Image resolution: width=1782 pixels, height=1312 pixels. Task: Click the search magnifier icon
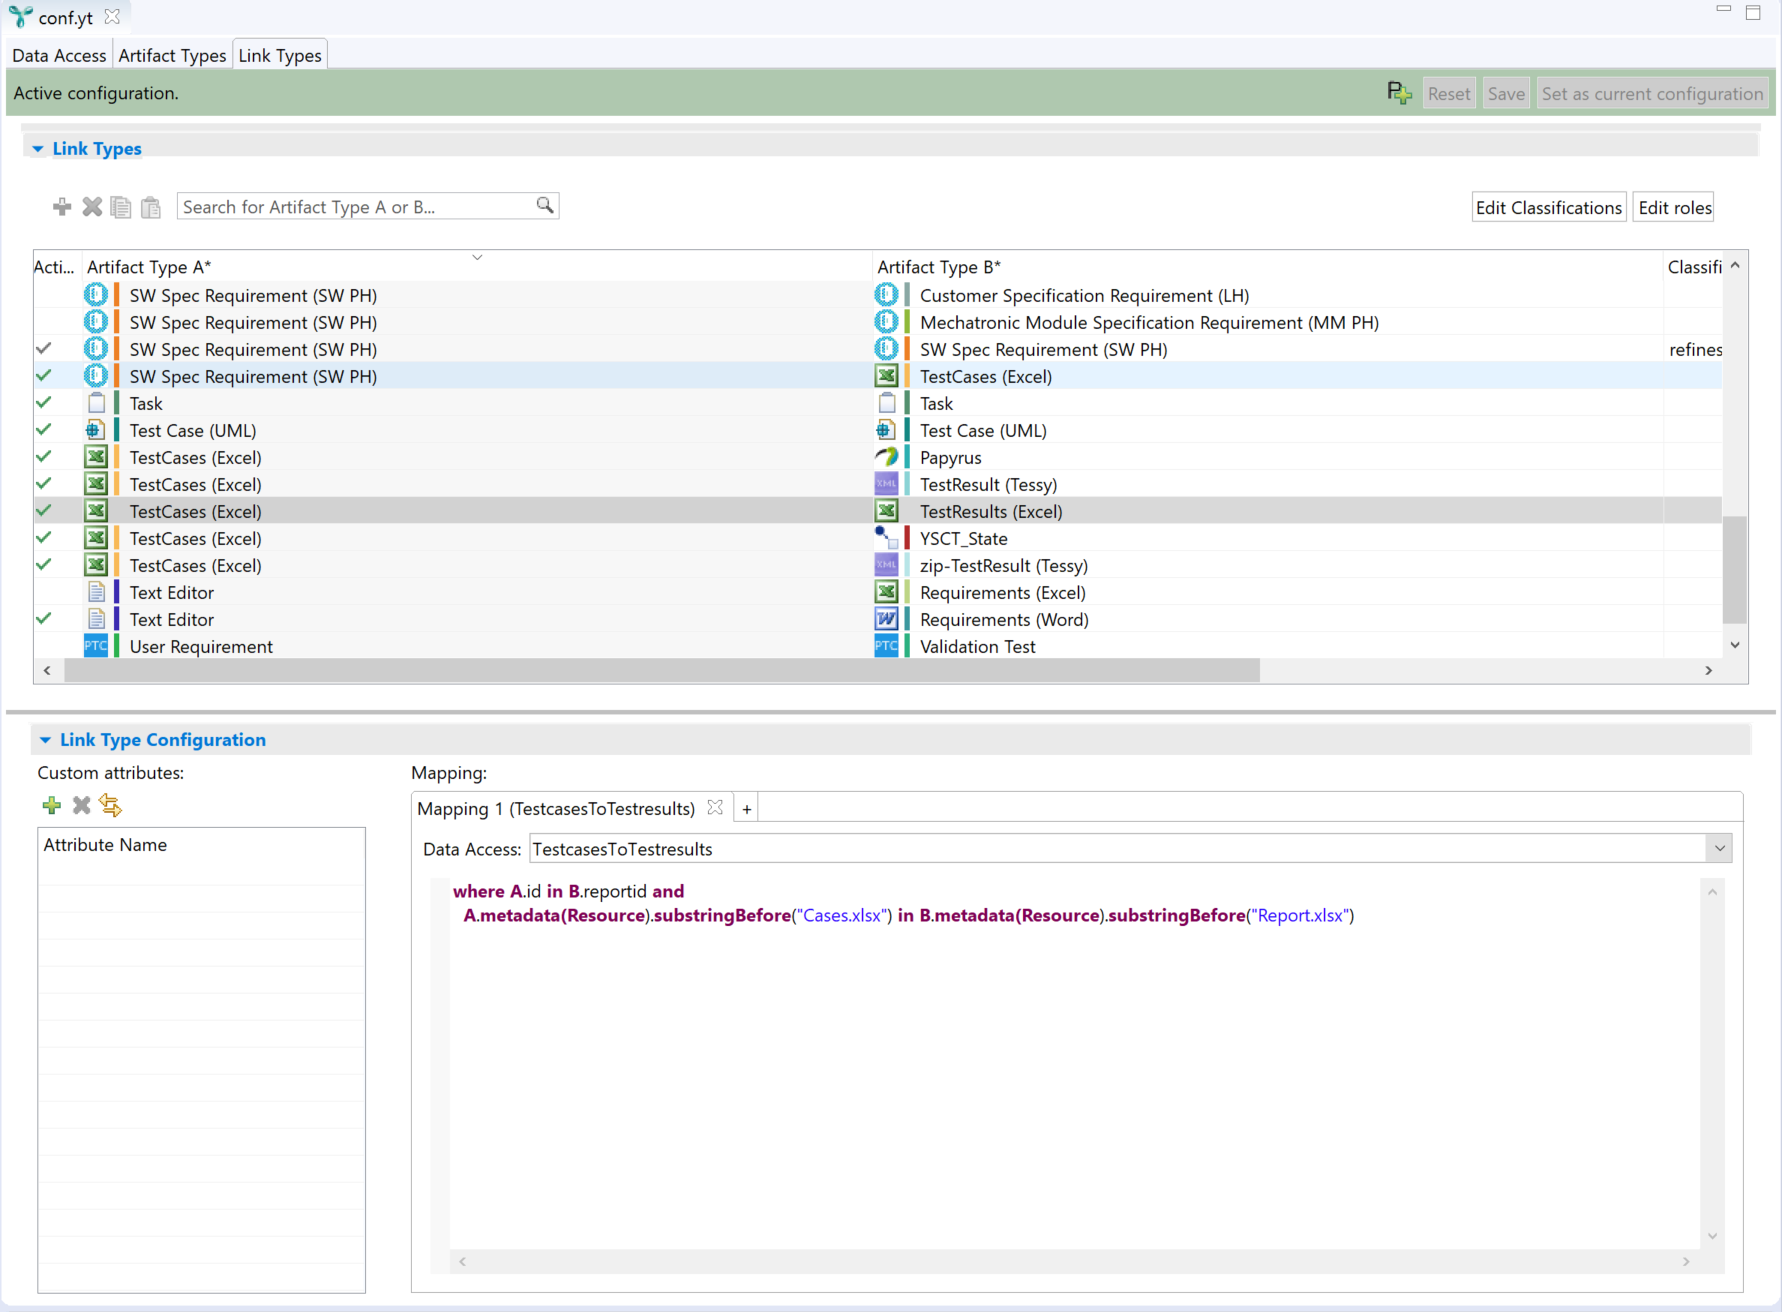click(x=545, y=205)
